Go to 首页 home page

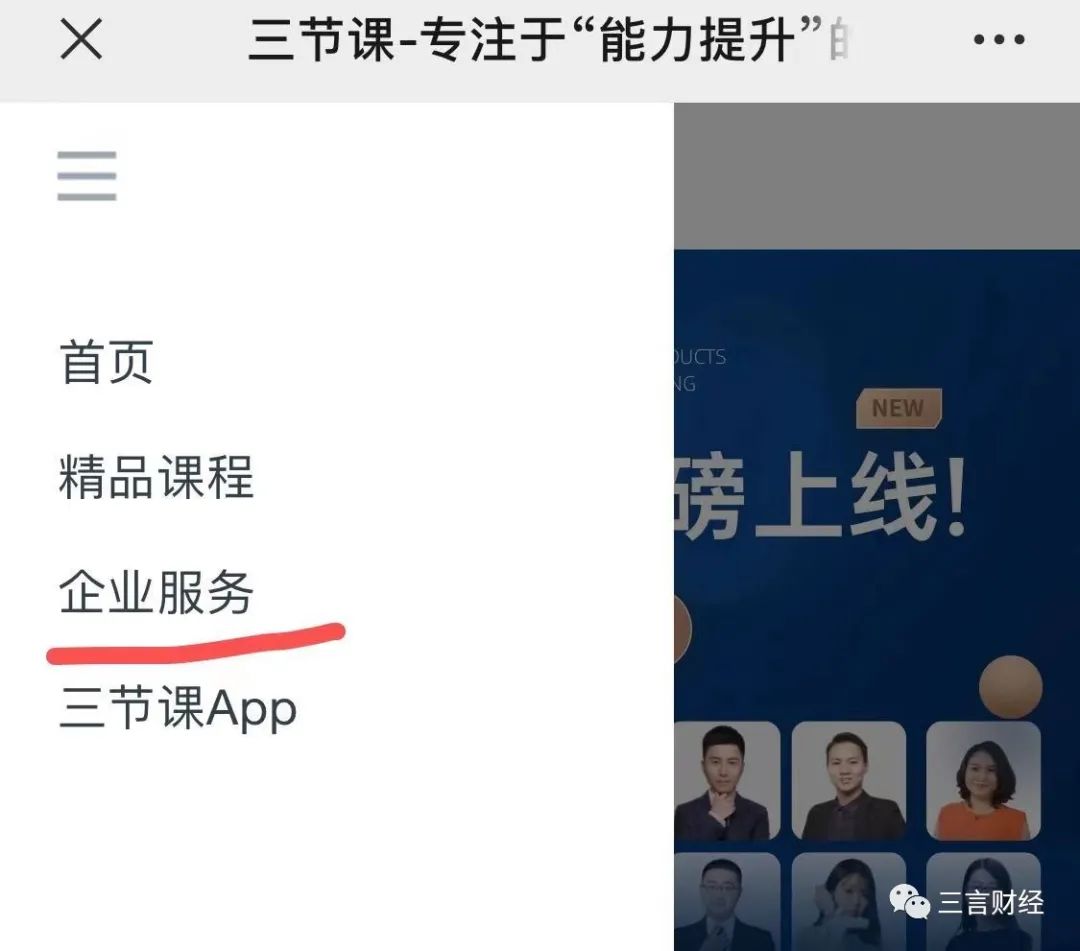106,362
